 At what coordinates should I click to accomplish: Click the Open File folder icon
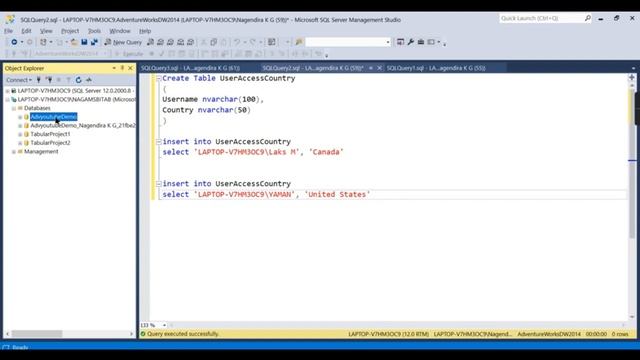(x=74, y=42)
